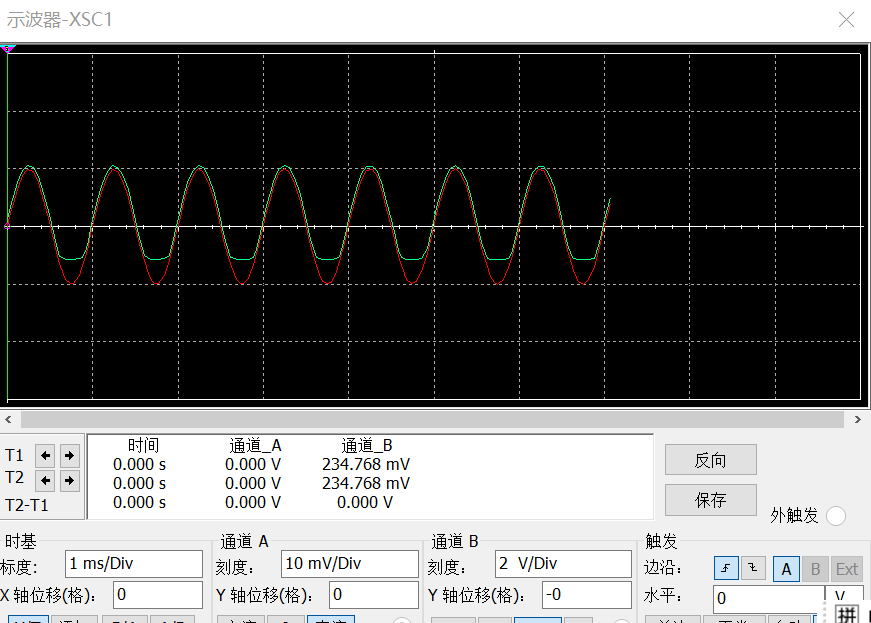Screen dimensions: 871x623
Task: Click the scrollbar right arrow under display
Action: point(858,419)
